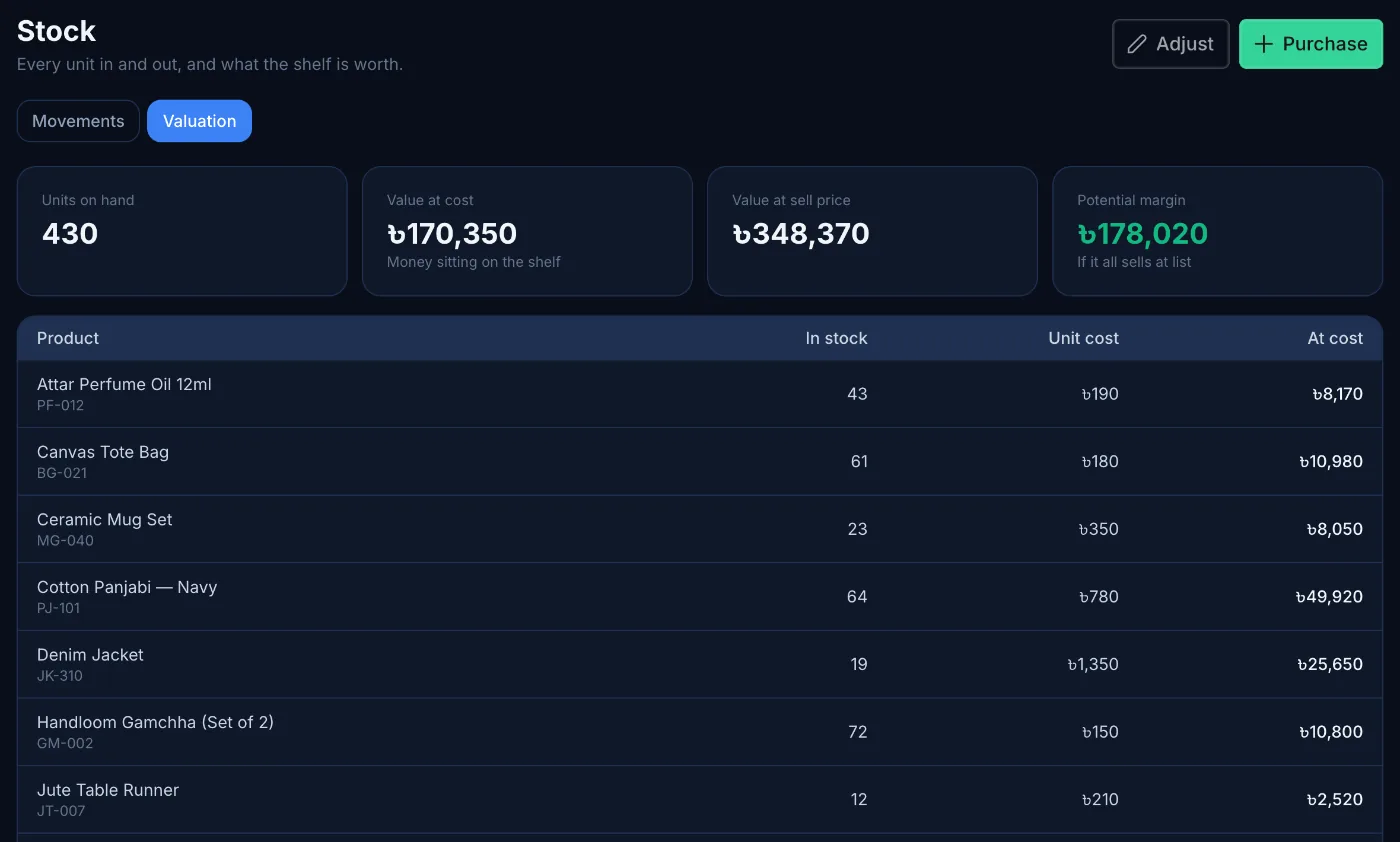This screenshot has width=1400, height=842.
Task: Click the pencil icon in Adjust button
Action: 1137,44
